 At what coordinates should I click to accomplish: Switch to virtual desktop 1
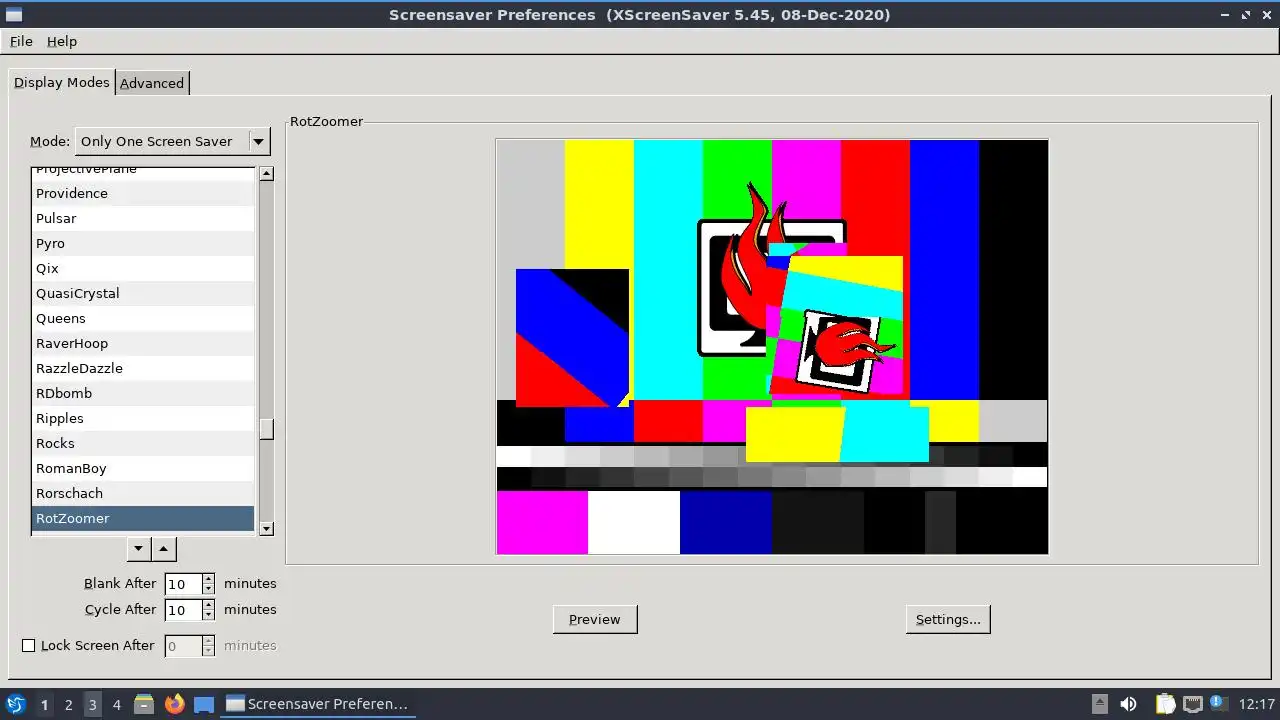pos(44,704)
